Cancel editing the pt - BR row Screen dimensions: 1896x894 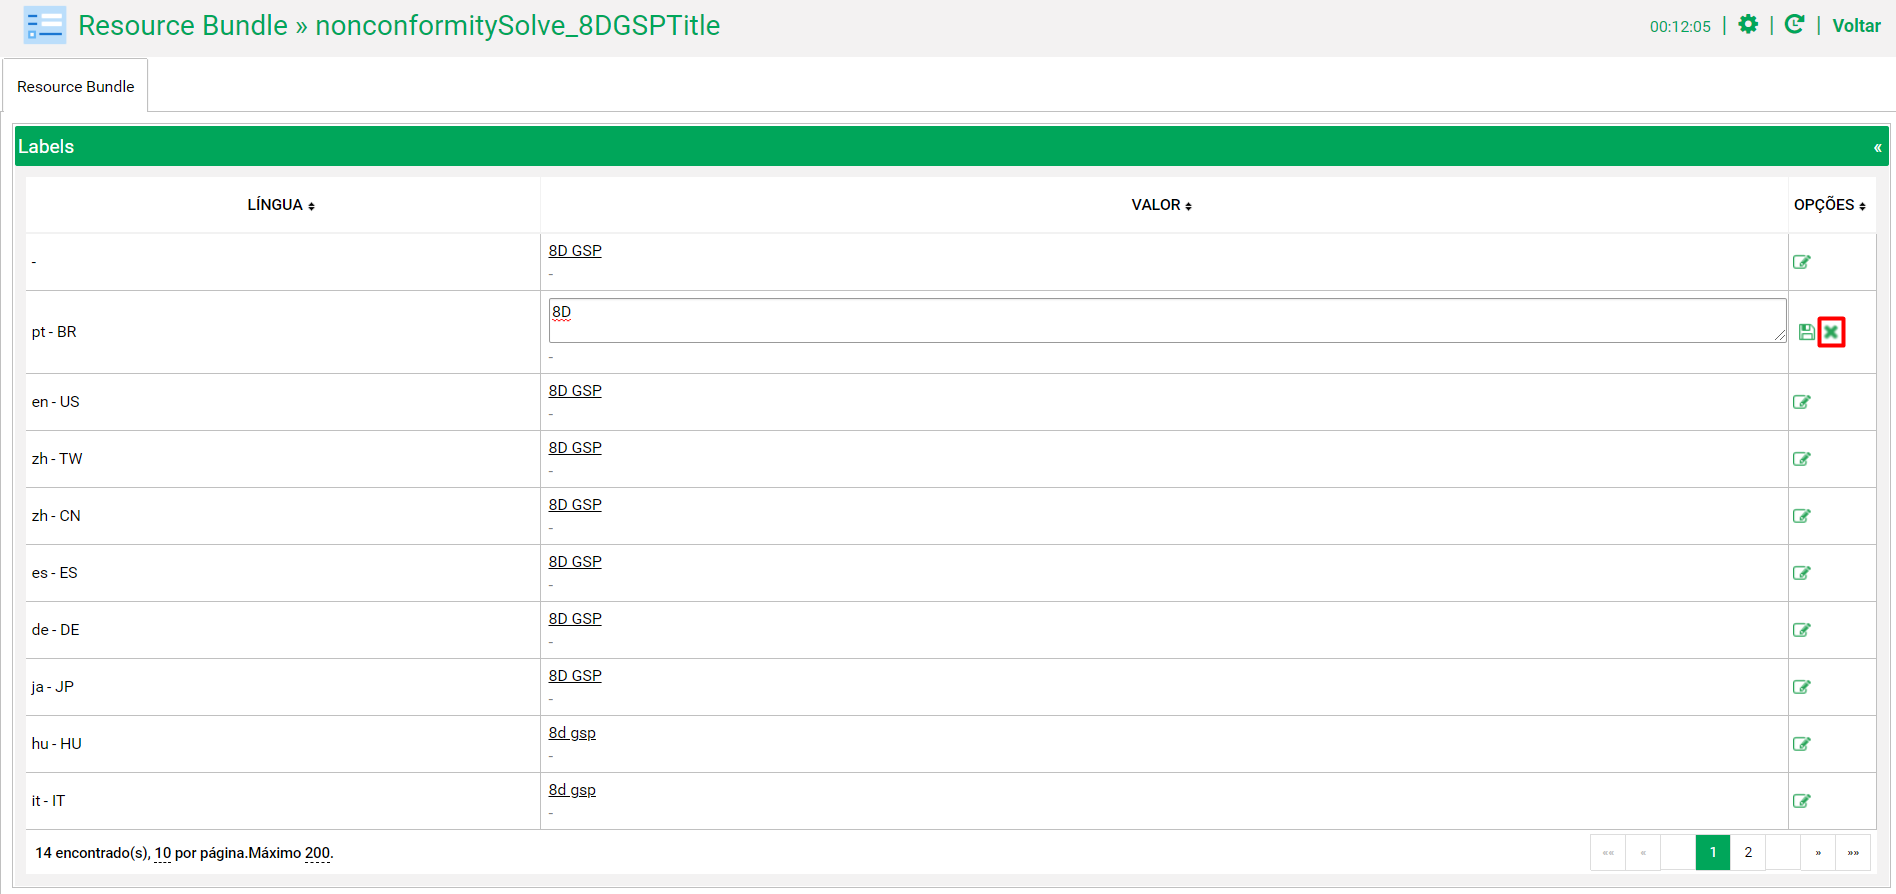pos(1831,332)
